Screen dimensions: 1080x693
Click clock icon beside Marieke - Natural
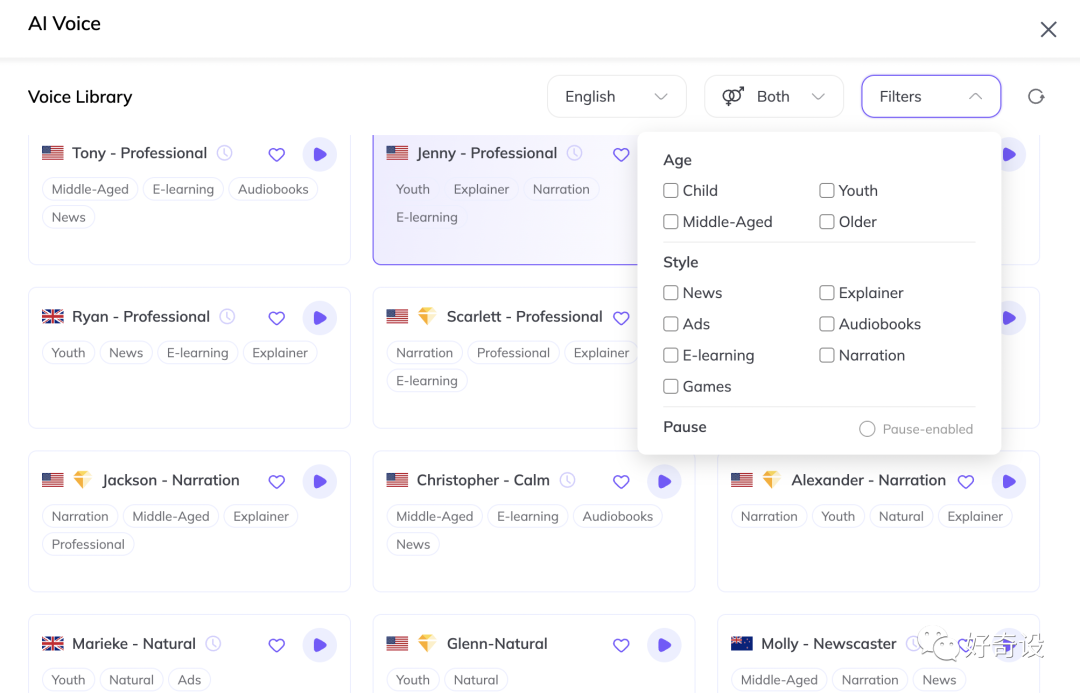pyautogui.click(x=214, y=643)
